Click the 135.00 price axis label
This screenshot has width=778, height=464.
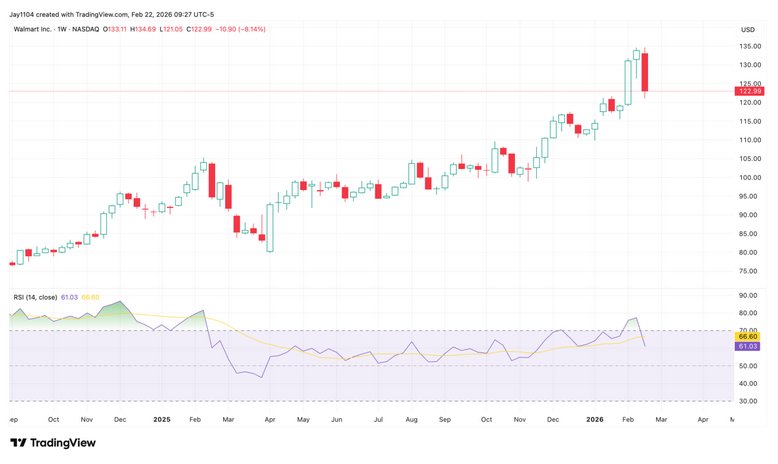pos(750,47)
